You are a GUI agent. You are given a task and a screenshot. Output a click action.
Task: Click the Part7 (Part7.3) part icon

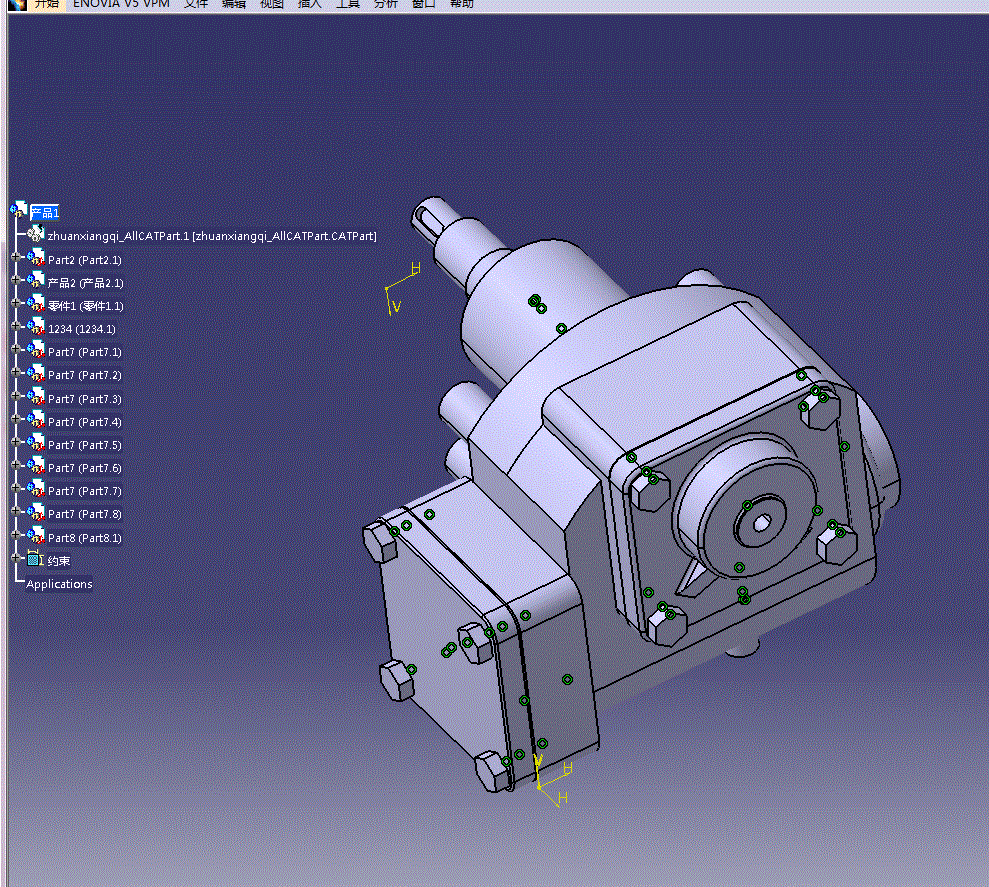point(36,396)
